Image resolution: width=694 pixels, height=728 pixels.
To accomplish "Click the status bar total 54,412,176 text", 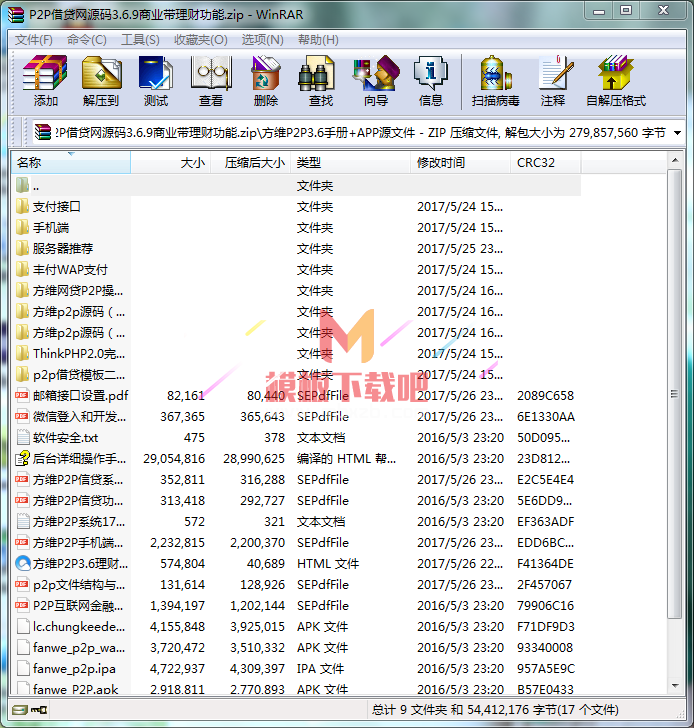I will coord(494,710).
